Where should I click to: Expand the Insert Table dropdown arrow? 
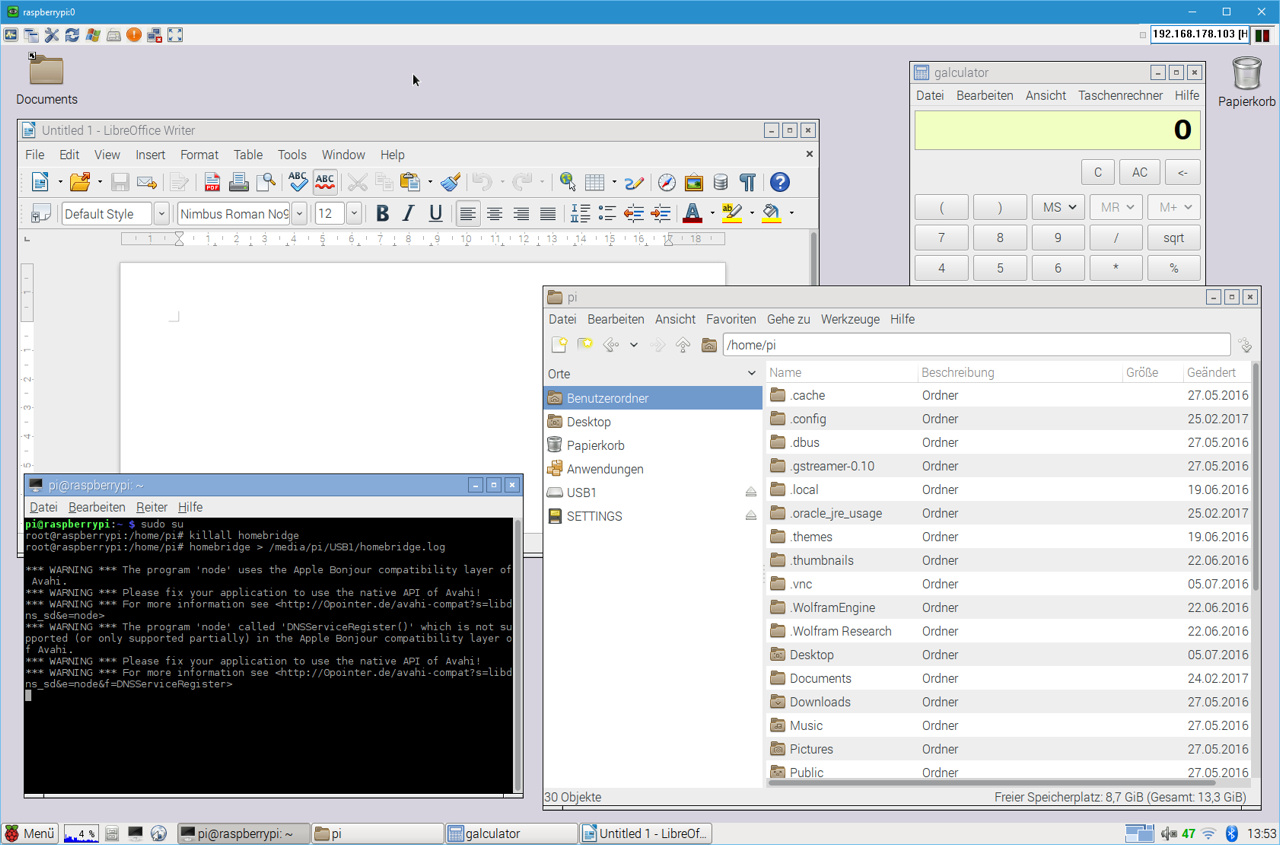[614, 182]
